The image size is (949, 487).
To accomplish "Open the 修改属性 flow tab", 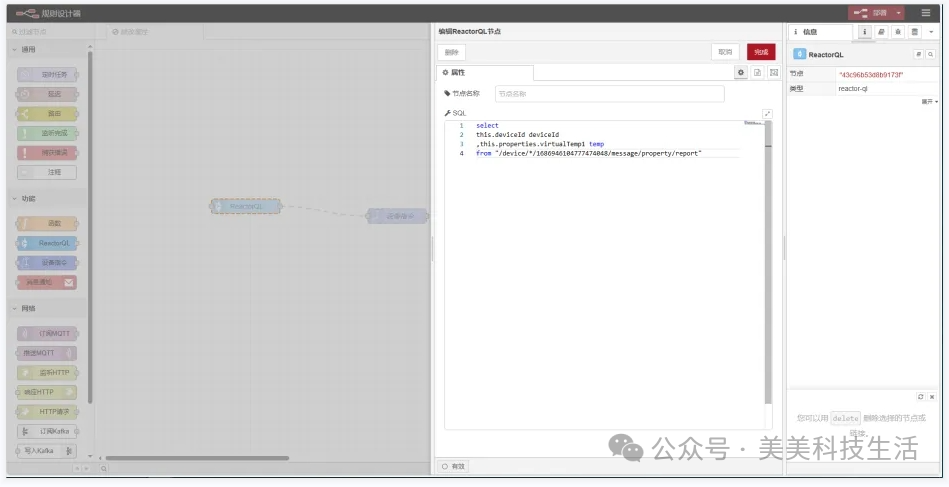I will pos(154,31).
